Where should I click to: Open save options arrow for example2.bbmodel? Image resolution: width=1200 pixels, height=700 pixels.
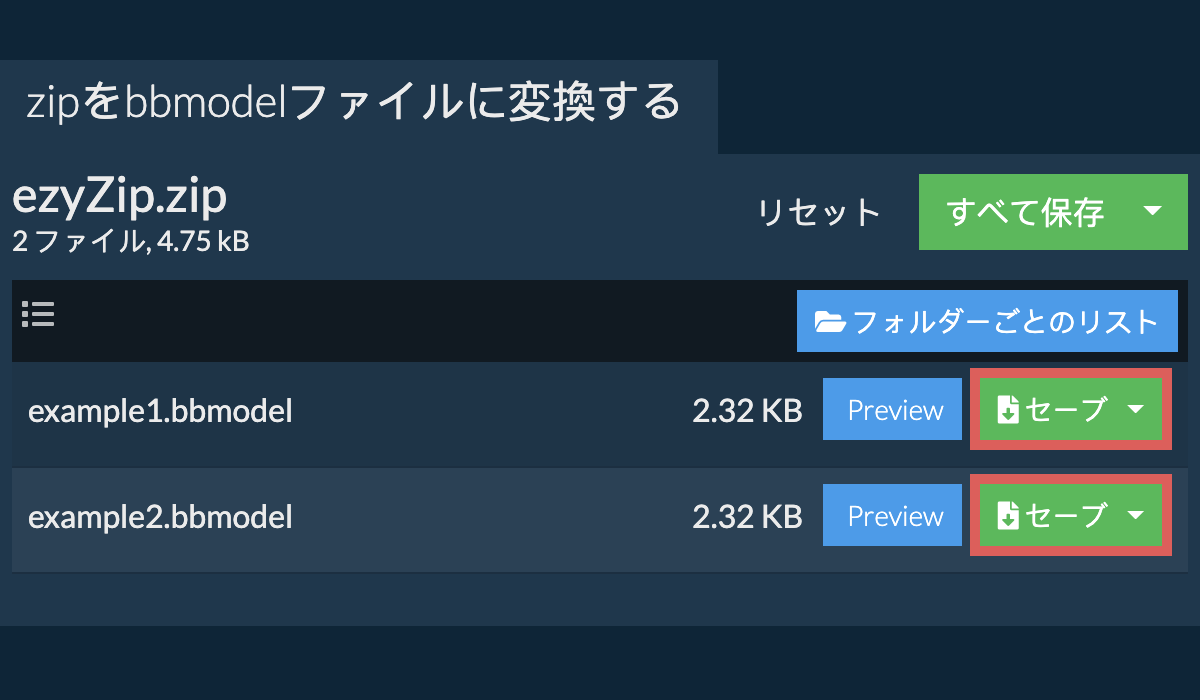point(1136,516)
